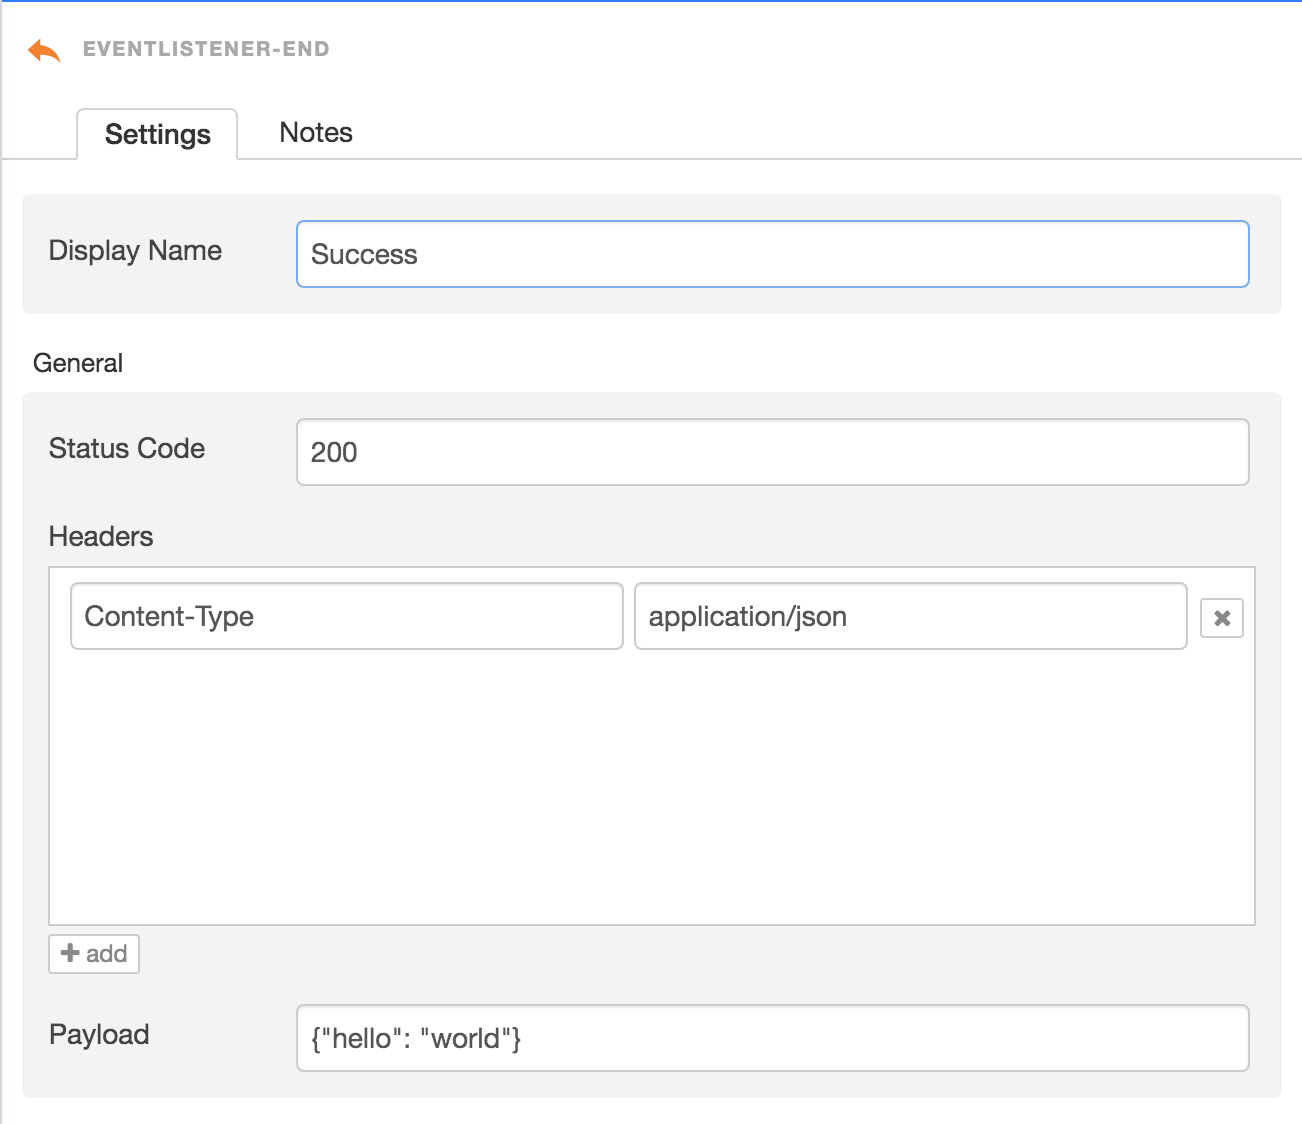This screenshot has height=1124, width=1302.
Task: Focus the Status Code field showing 200
Action: click(x=772, y=452)
